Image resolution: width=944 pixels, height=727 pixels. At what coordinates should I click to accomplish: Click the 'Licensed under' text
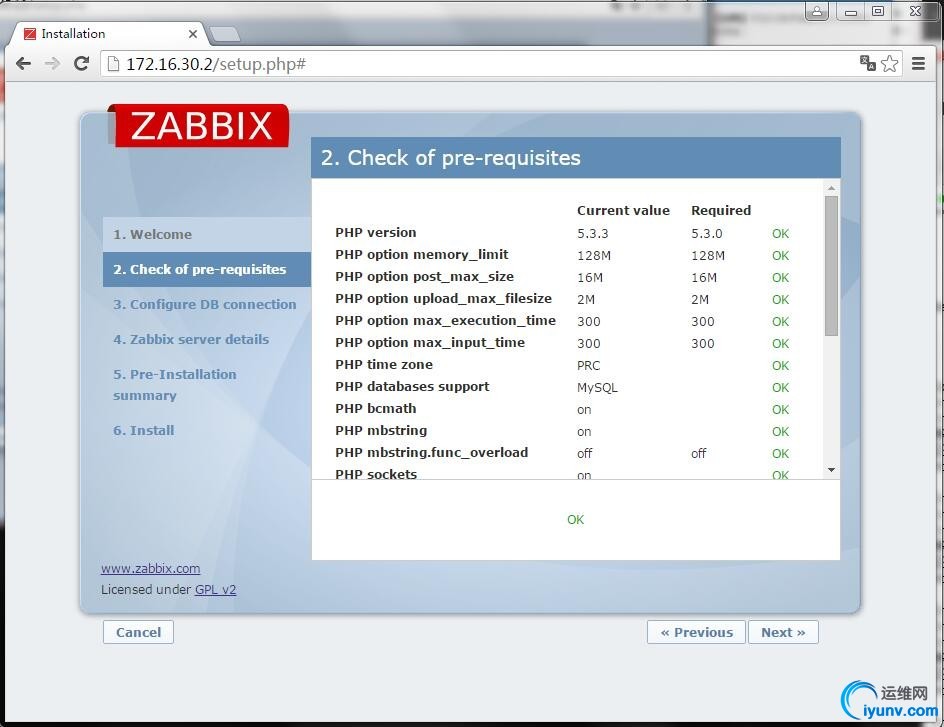point(146,590)
